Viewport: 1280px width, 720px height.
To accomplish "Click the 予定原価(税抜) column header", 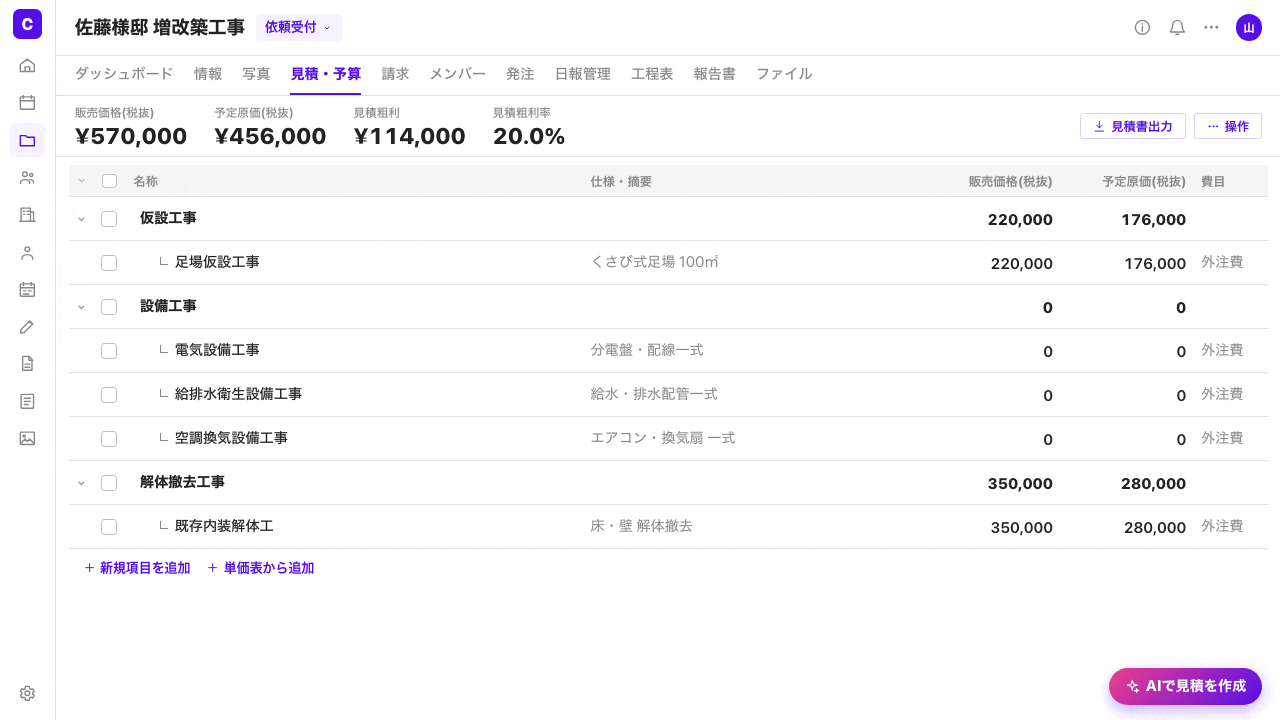I will 1144,182.
